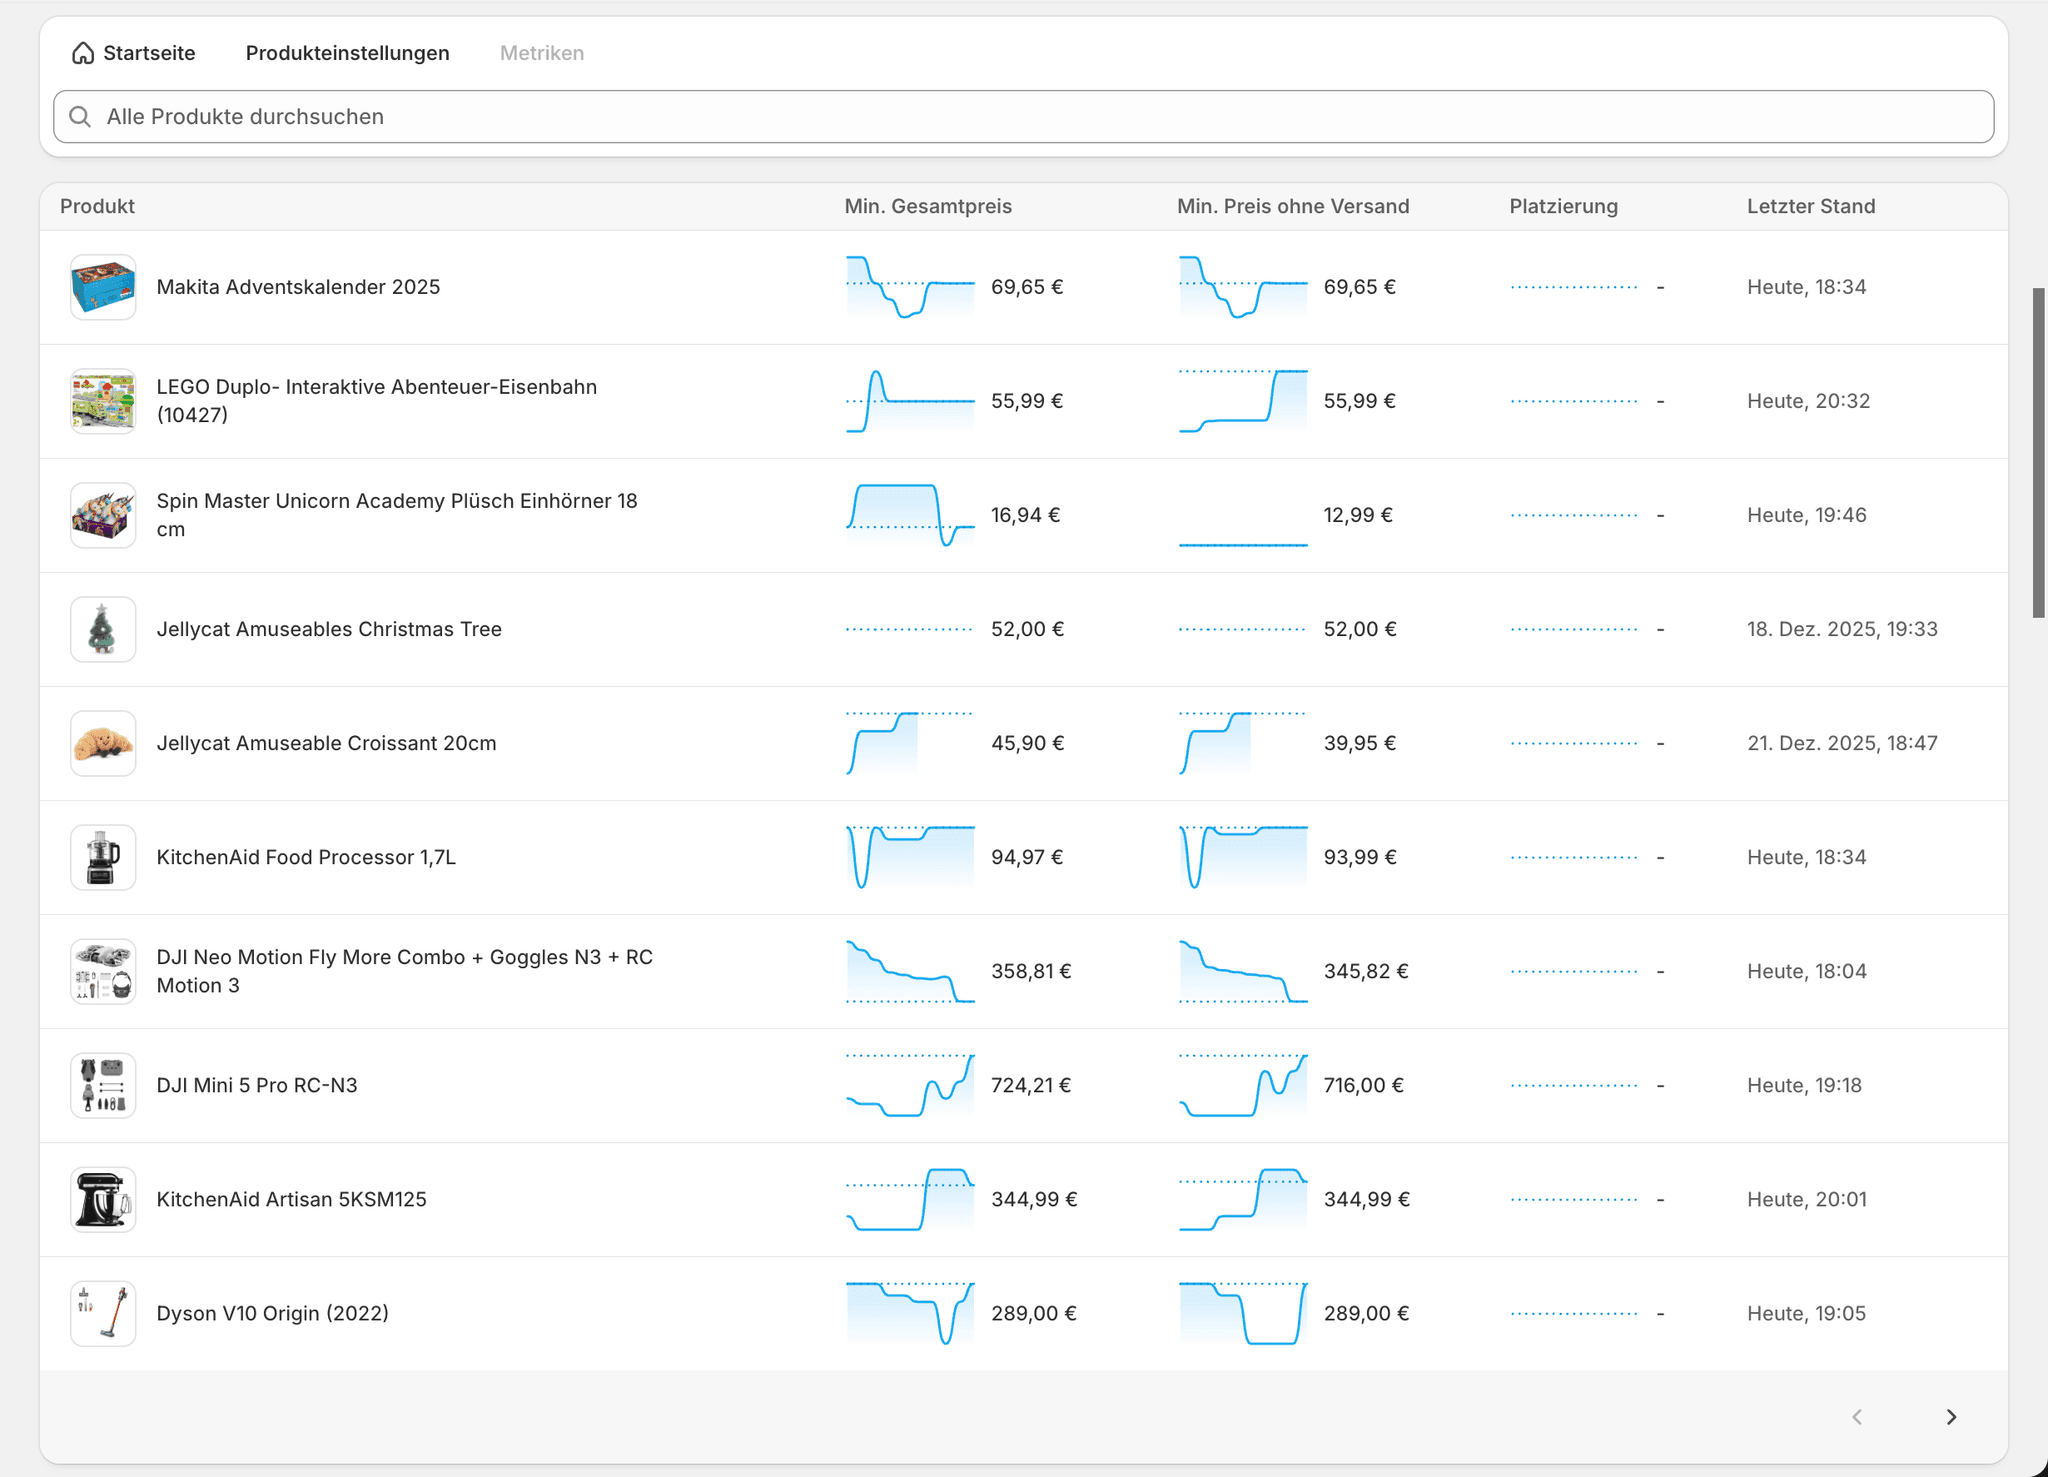Click the 93,99 € price value
Image resolution: width=2048 pixels, height=1477 pixels.
pyautogui.click(x=1360, y=857)
